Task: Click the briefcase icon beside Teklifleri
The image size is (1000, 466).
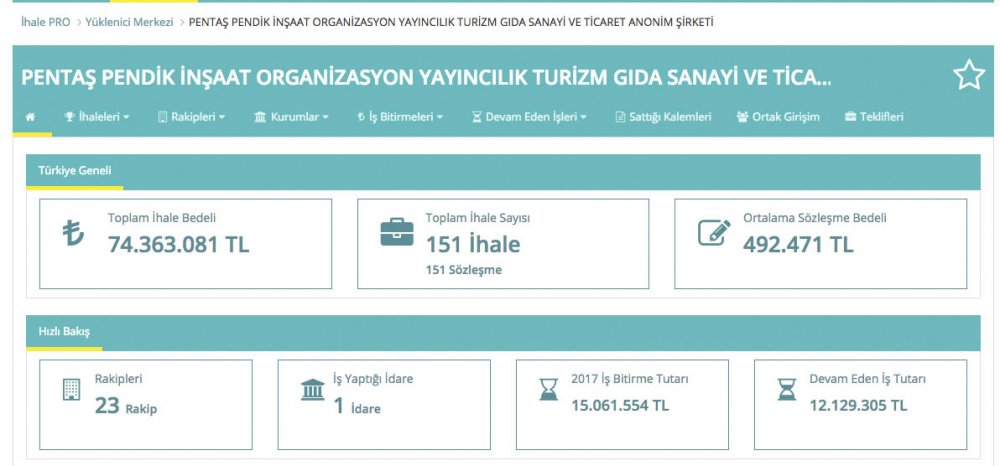Action: click(850, 117)
